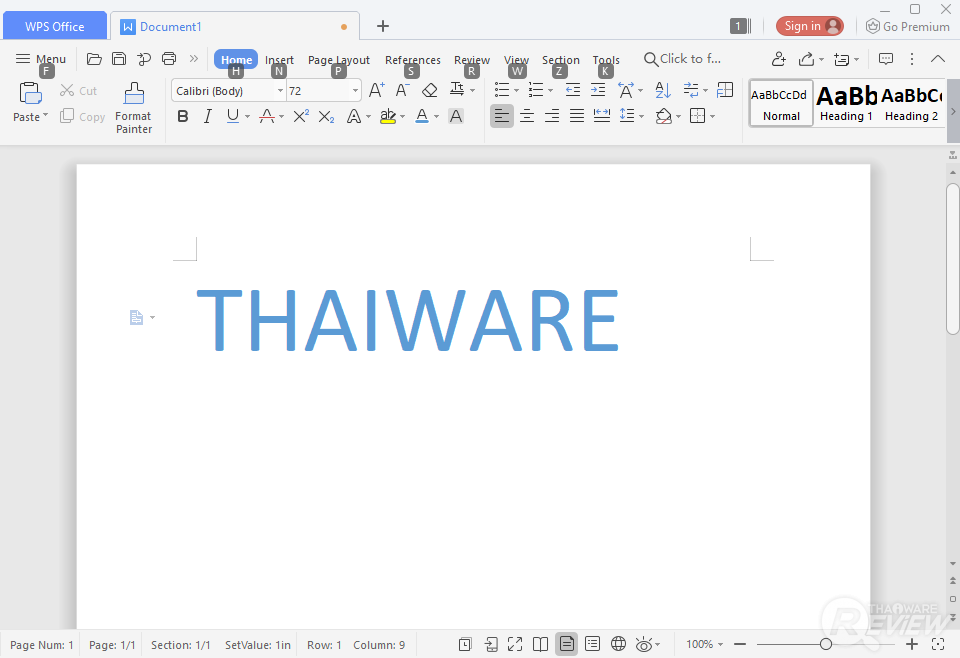Apply superscript formatting

tap(301, 116)
